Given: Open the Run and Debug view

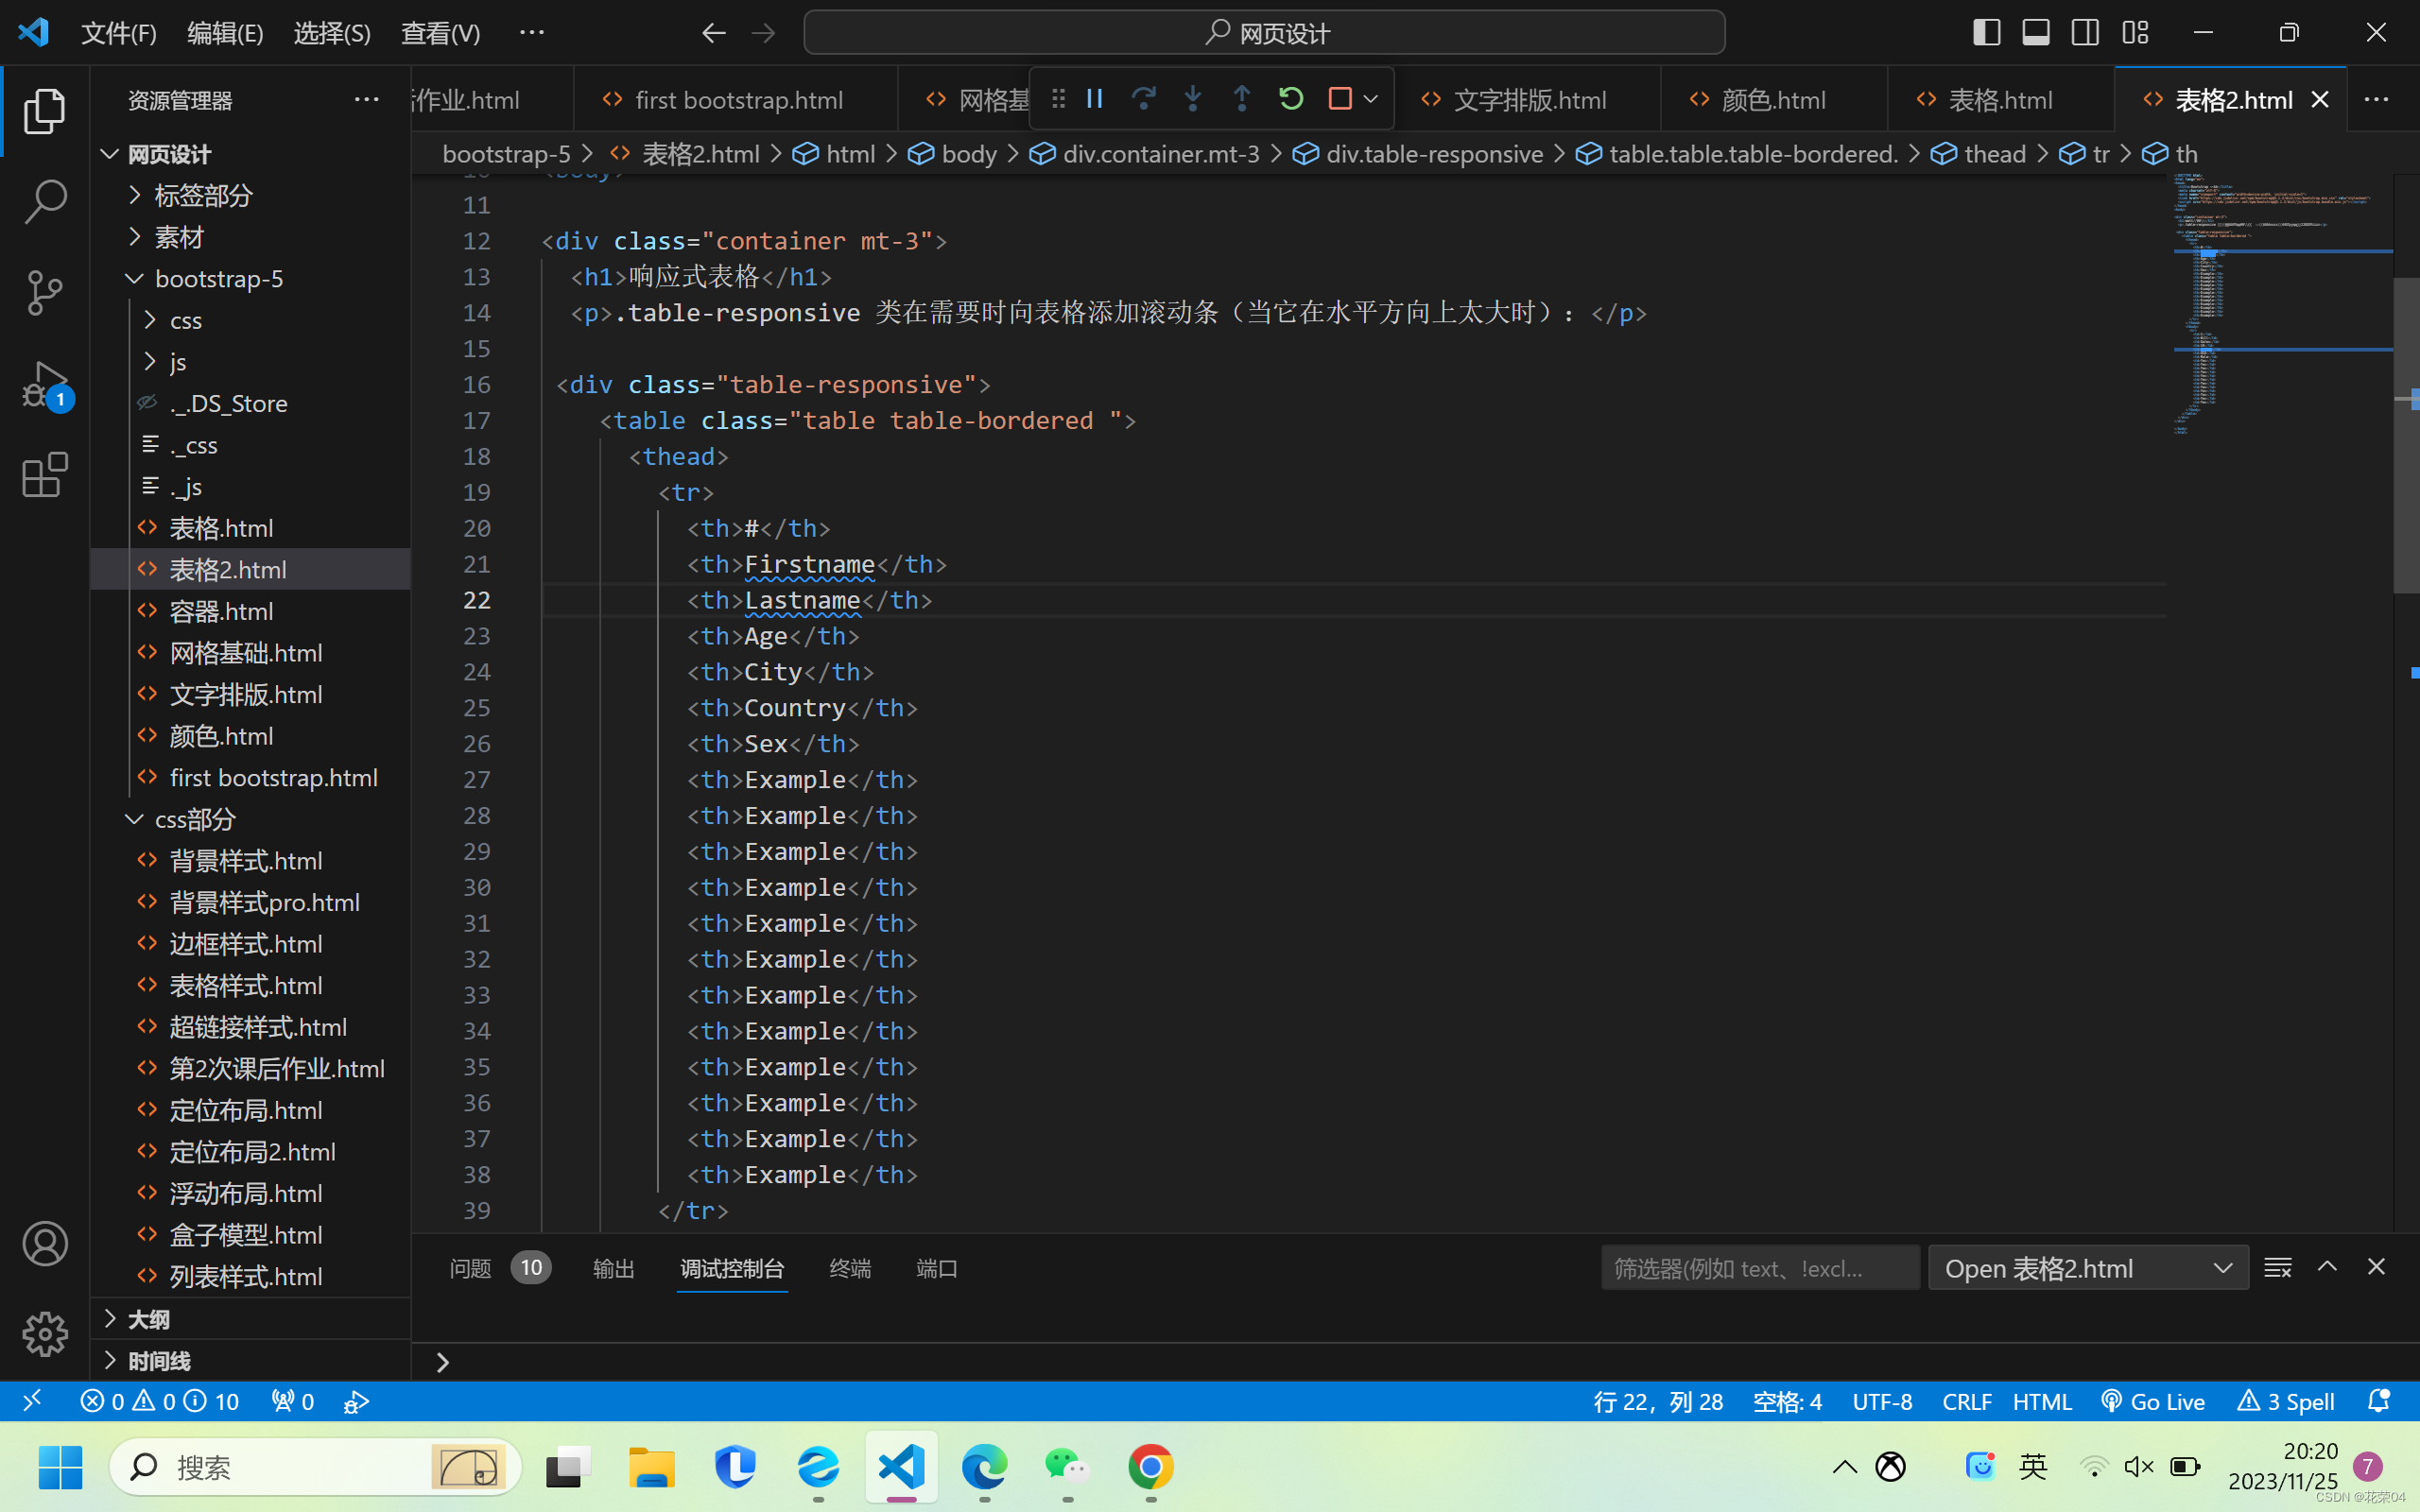Looking at the screenshot, I should pyautogui.click(x=45, y=384).
